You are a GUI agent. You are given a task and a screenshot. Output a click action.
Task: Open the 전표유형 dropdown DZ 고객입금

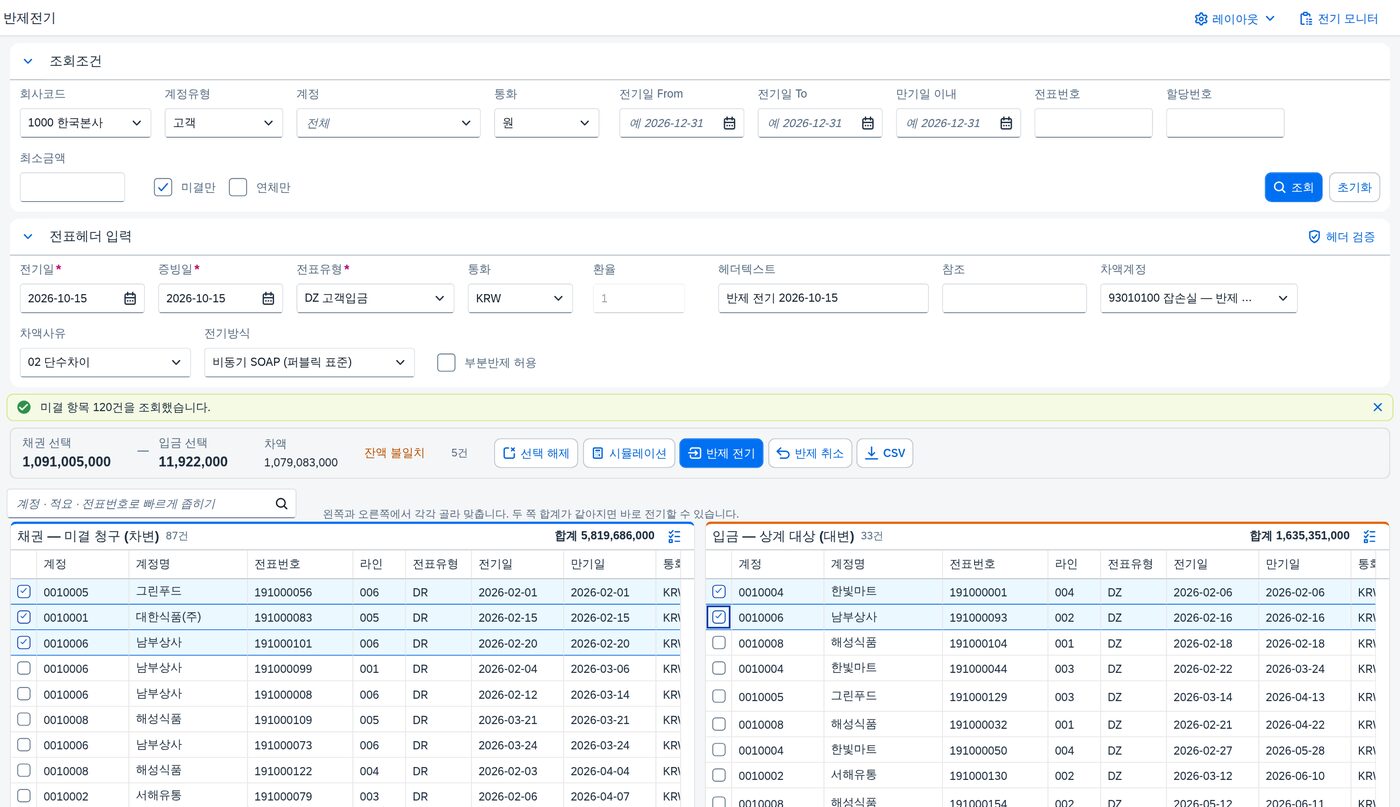[375, 298]
